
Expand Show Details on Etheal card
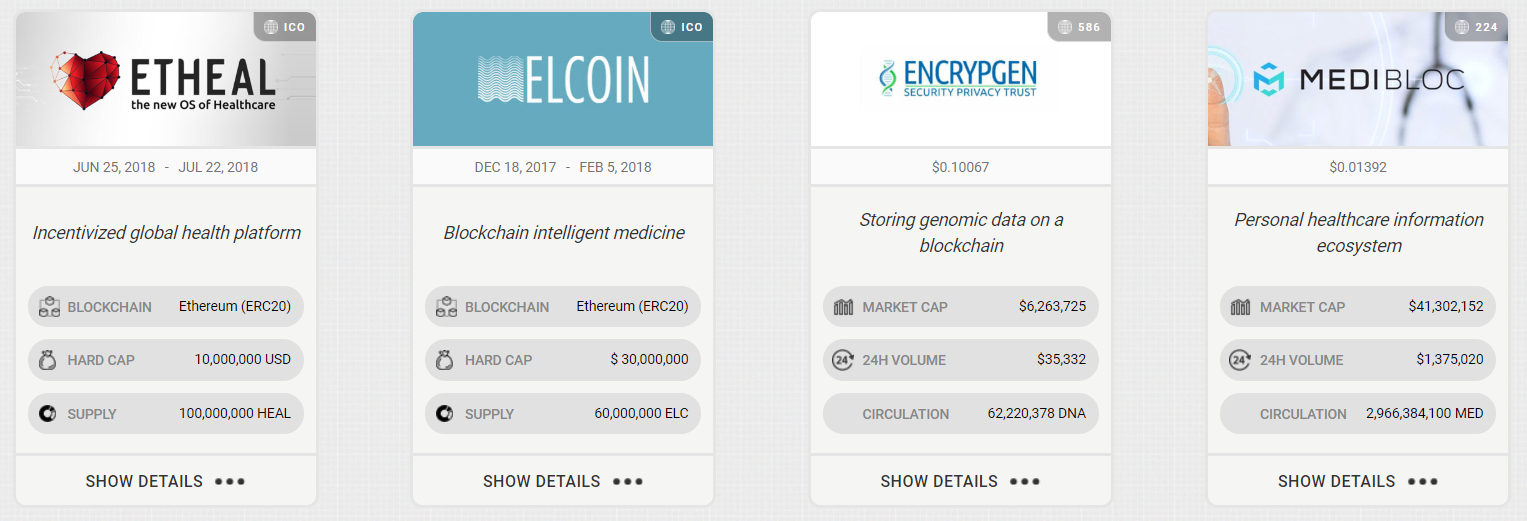pos(166,481)
